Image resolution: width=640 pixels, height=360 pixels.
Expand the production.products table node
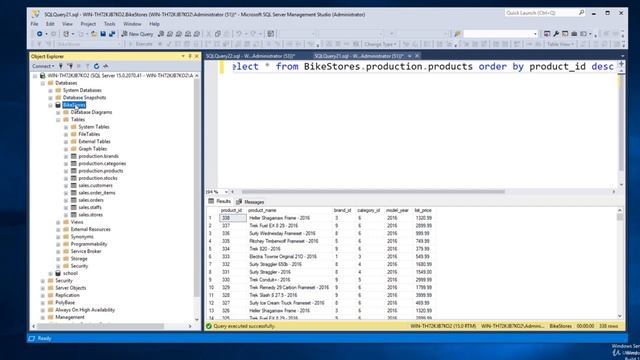[x=66, y=171]
